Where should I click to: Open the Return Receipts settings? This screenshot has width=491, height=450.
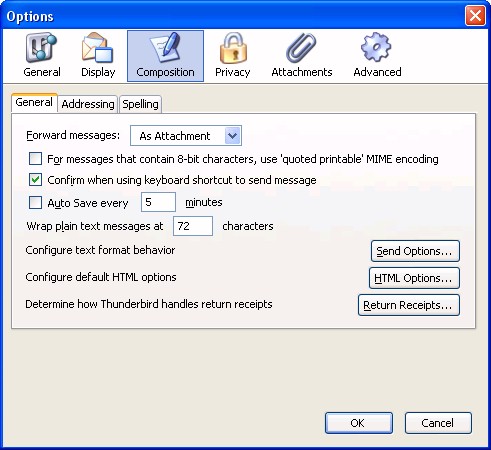click(x=409, y=305)
